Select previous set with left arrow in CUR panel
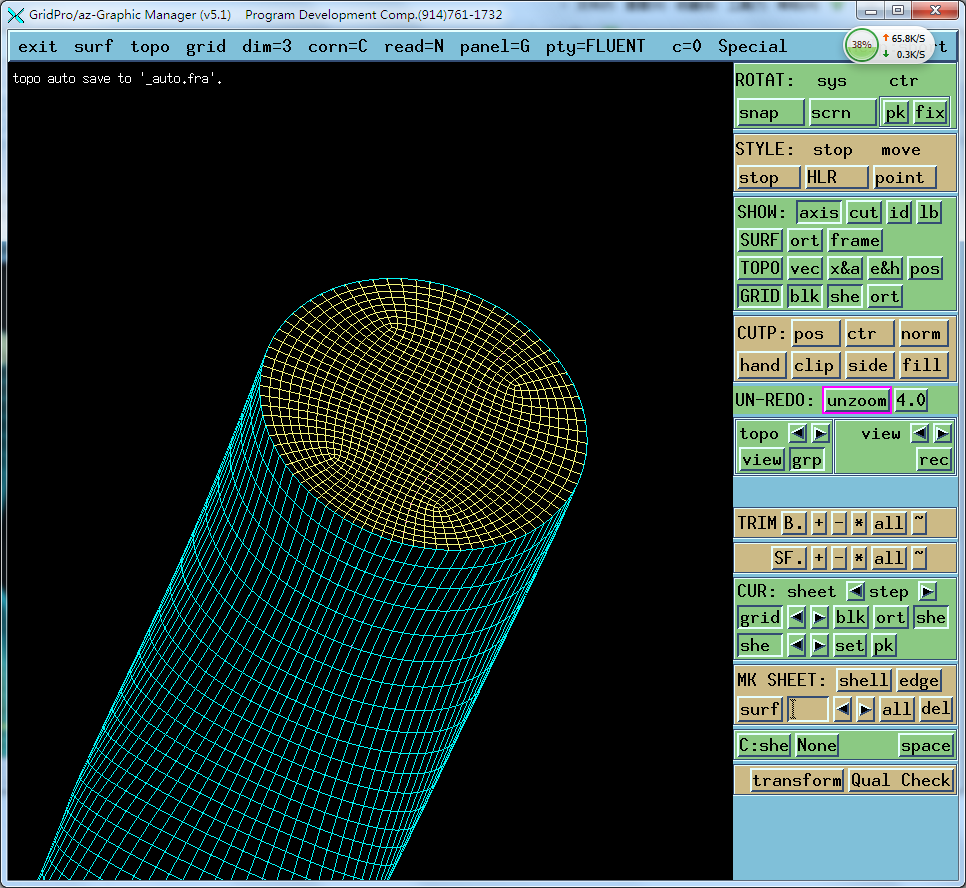 (796, 645)
